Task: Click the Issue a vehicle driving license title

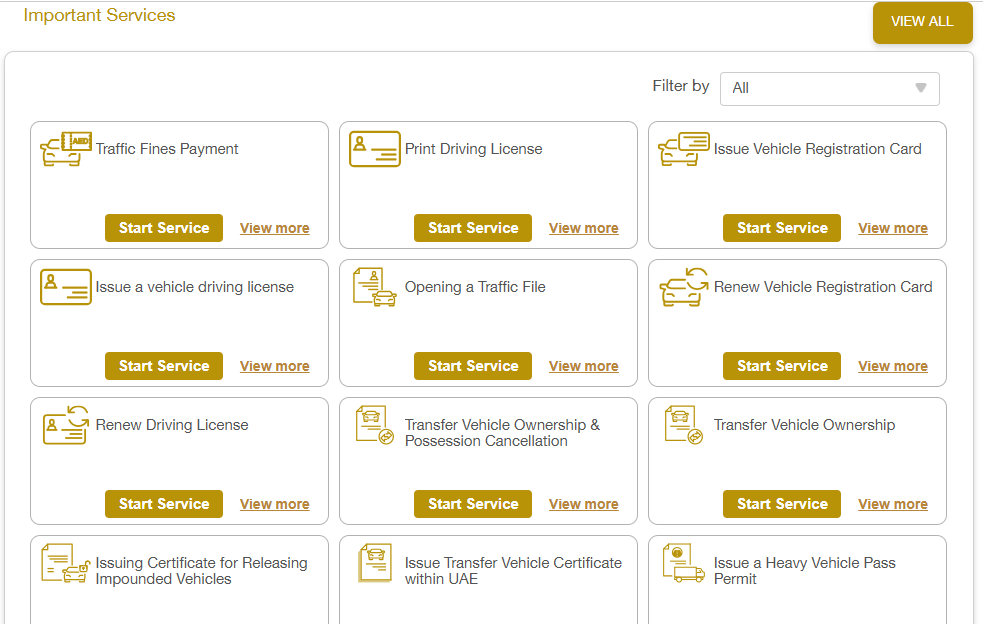Action: (x=194, y=287)
